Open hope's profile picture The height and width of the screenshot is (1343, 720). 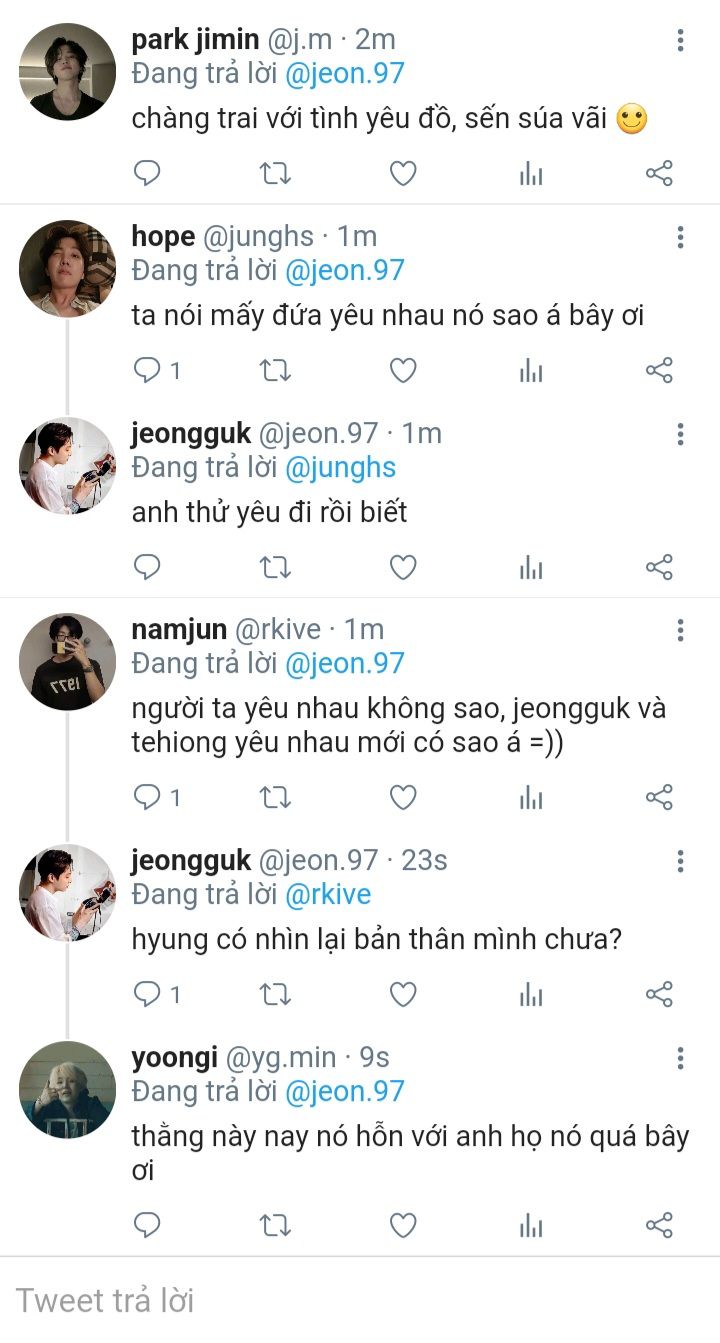(x=67, y=269)
